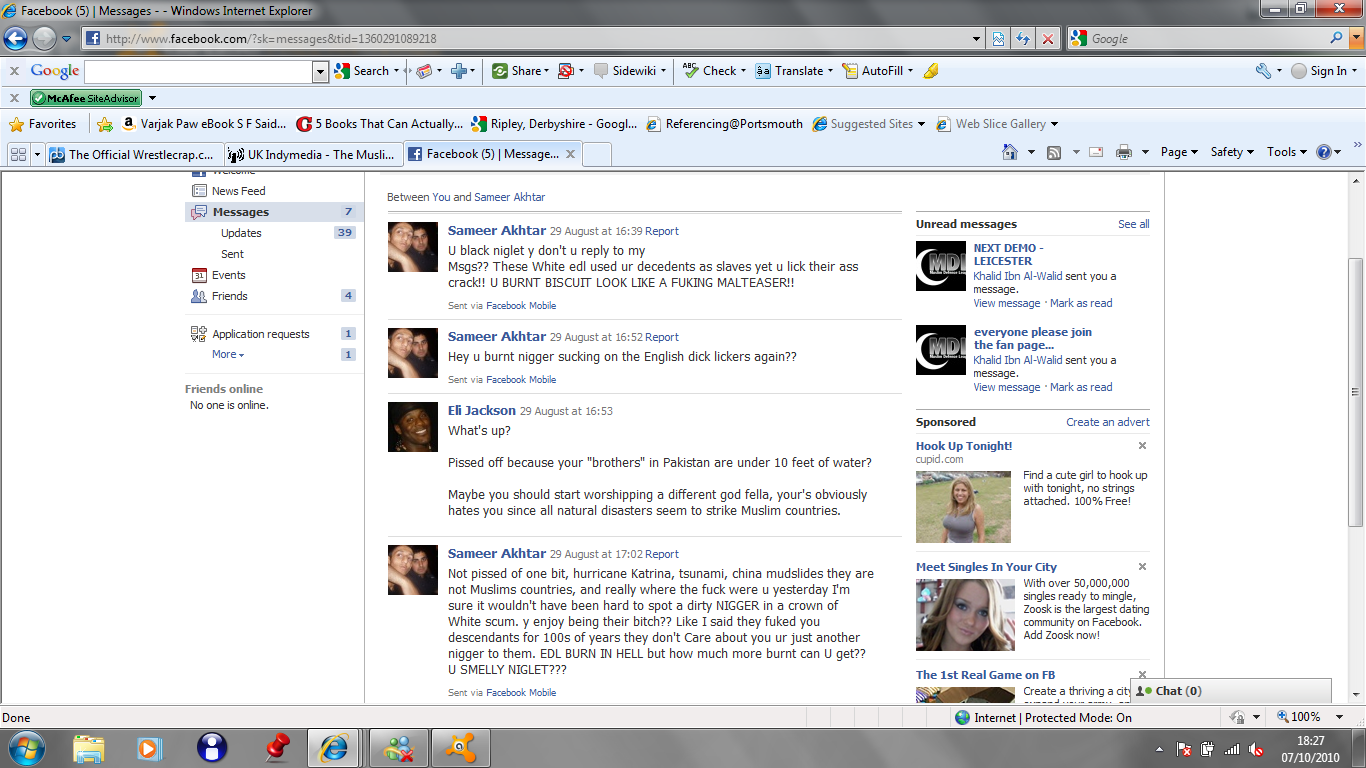Image resolution: width=1366 pixels, height=768 pixels.
Task: Switch to the UK Indymedia tab
Action: point(312,154)
